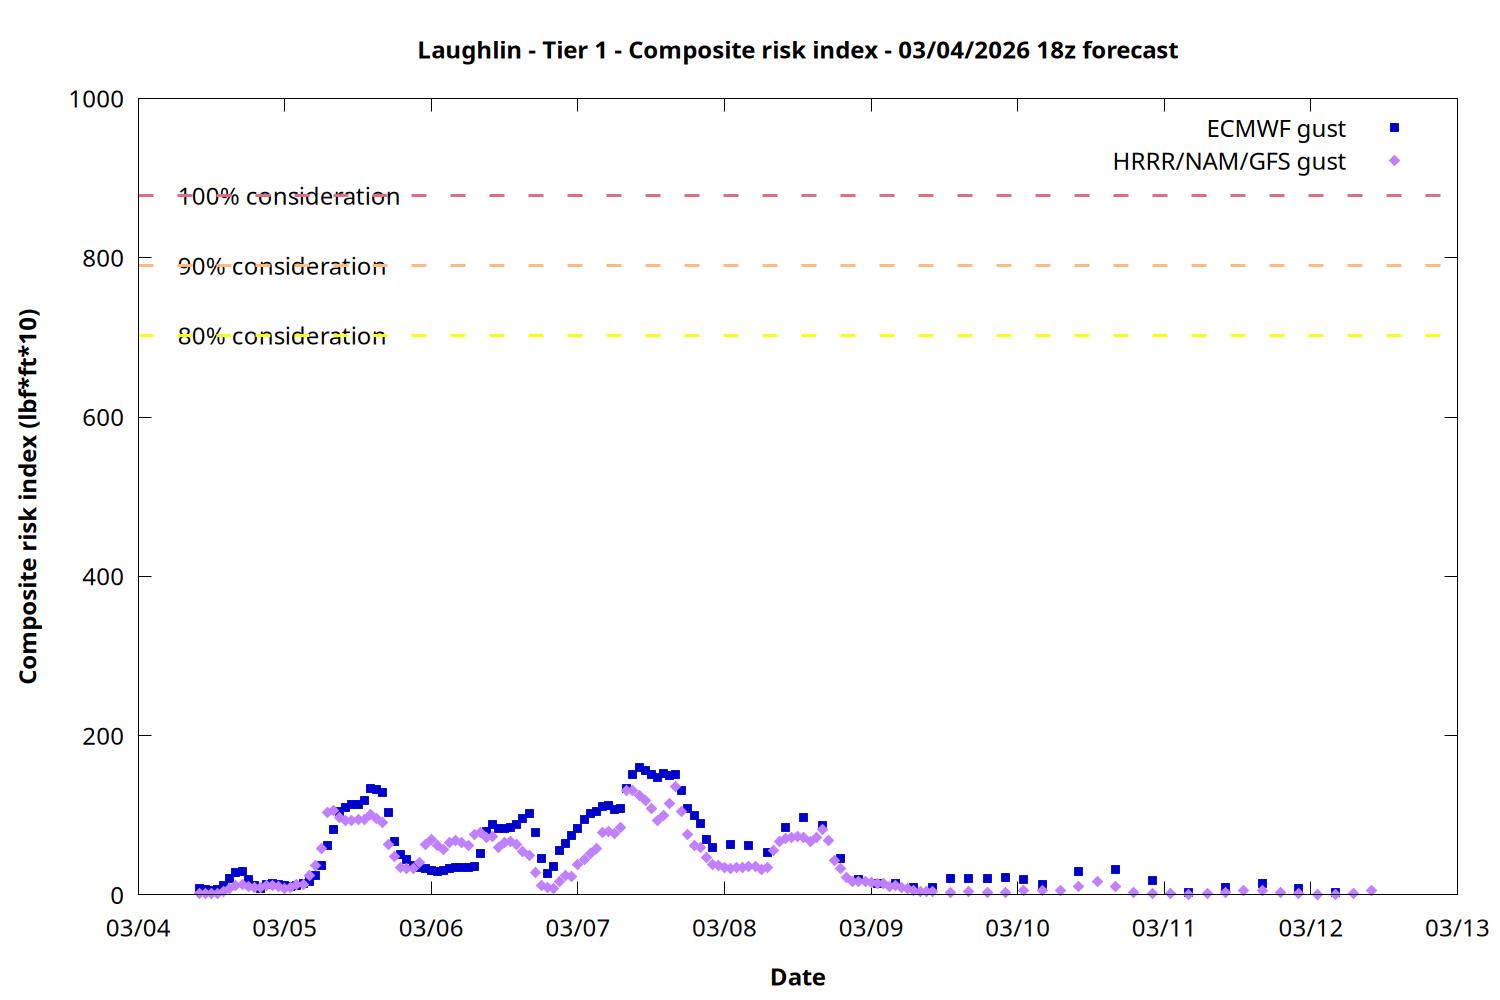Viewport: 1500px width, 1000px height.
Task: Click the Date x-axis title
Action: coord(797,977)
